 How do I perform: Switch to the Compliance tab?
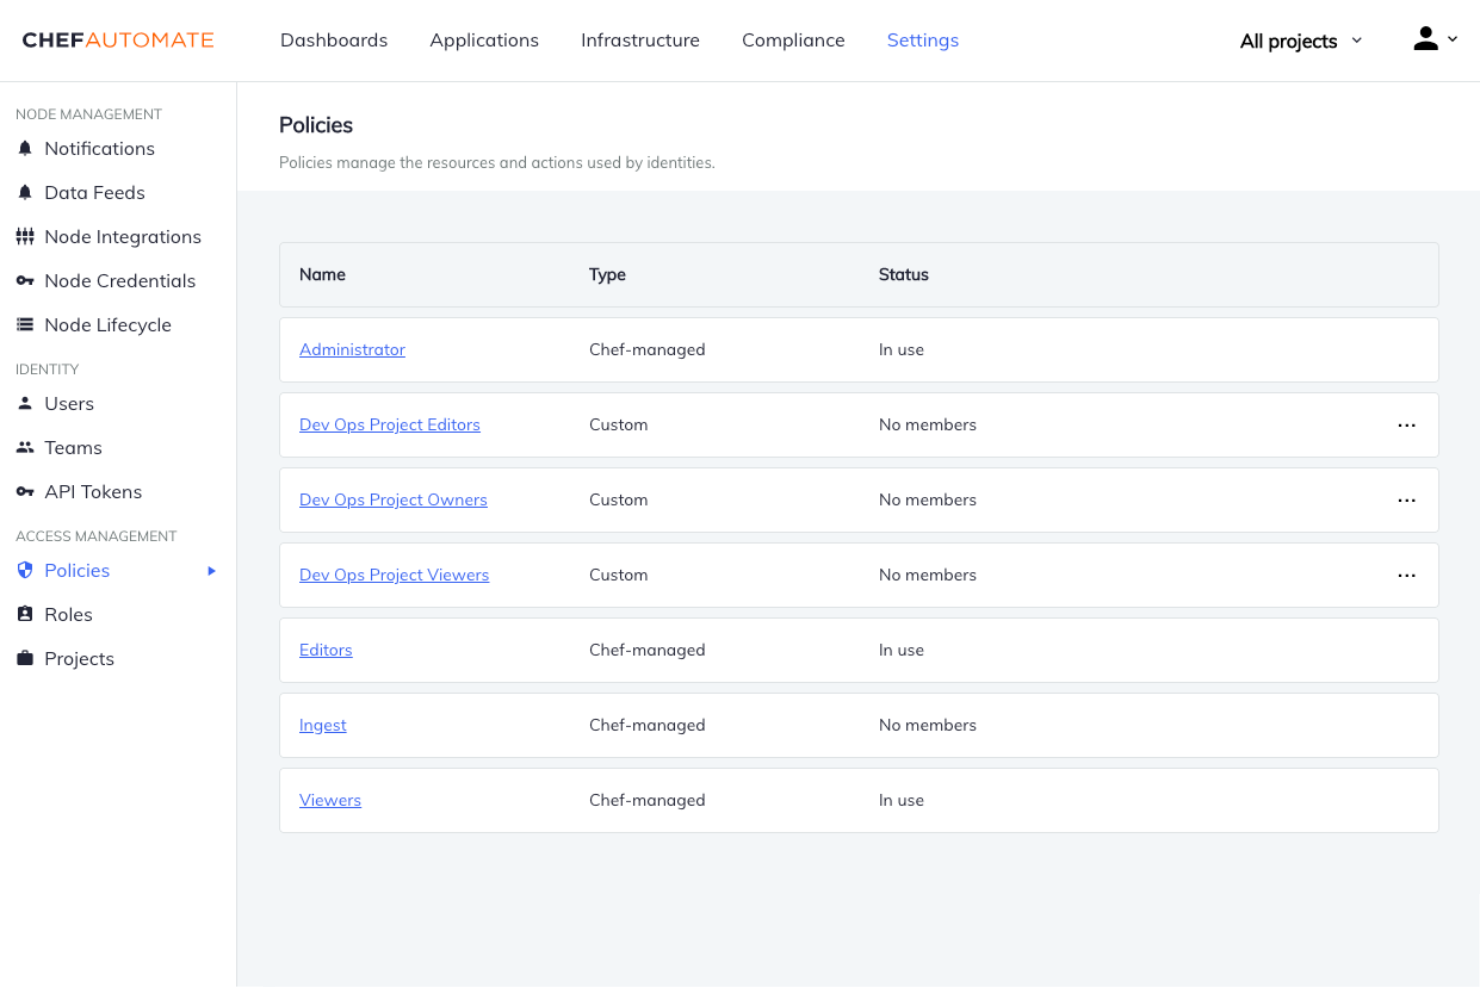793,40
